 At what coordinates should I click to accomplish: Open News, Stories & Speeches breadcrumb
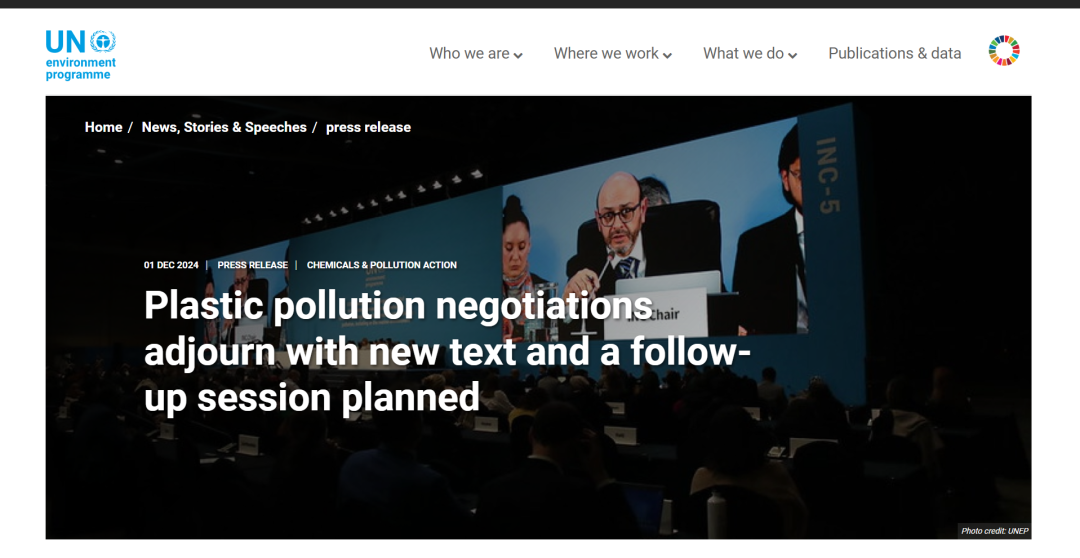[224, 127]
